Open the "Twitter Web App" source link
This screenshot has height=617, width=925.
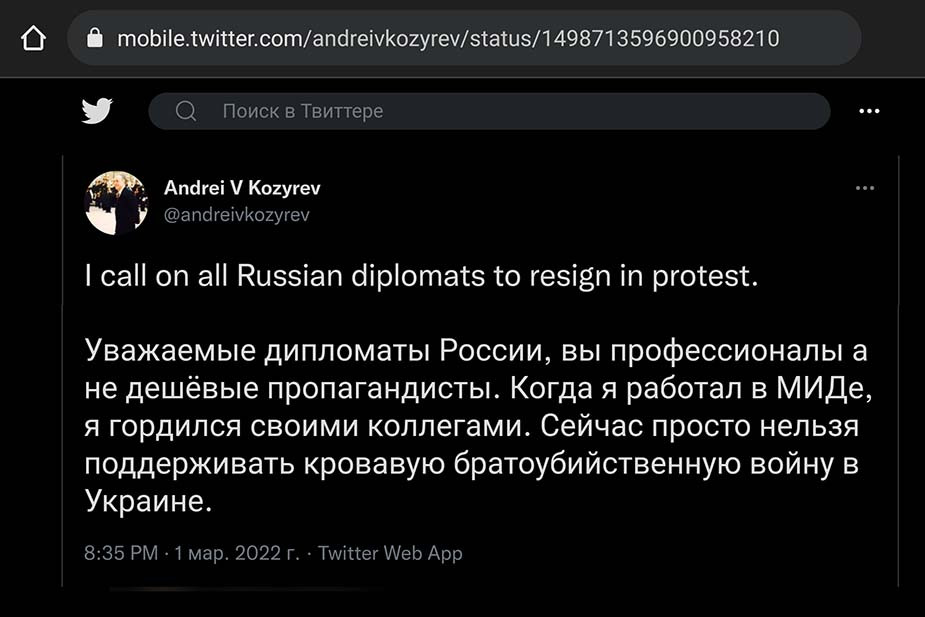click(390, 553)
